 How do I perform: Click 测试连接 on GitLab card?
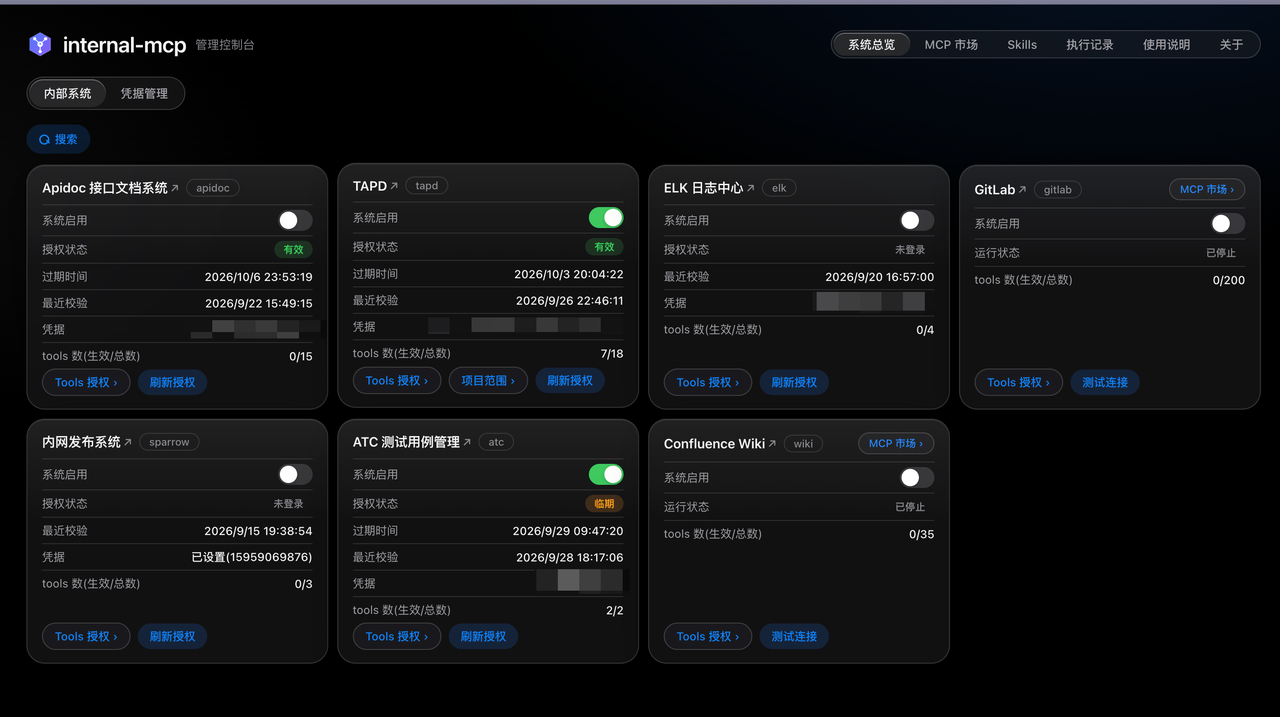point(1105,382)
